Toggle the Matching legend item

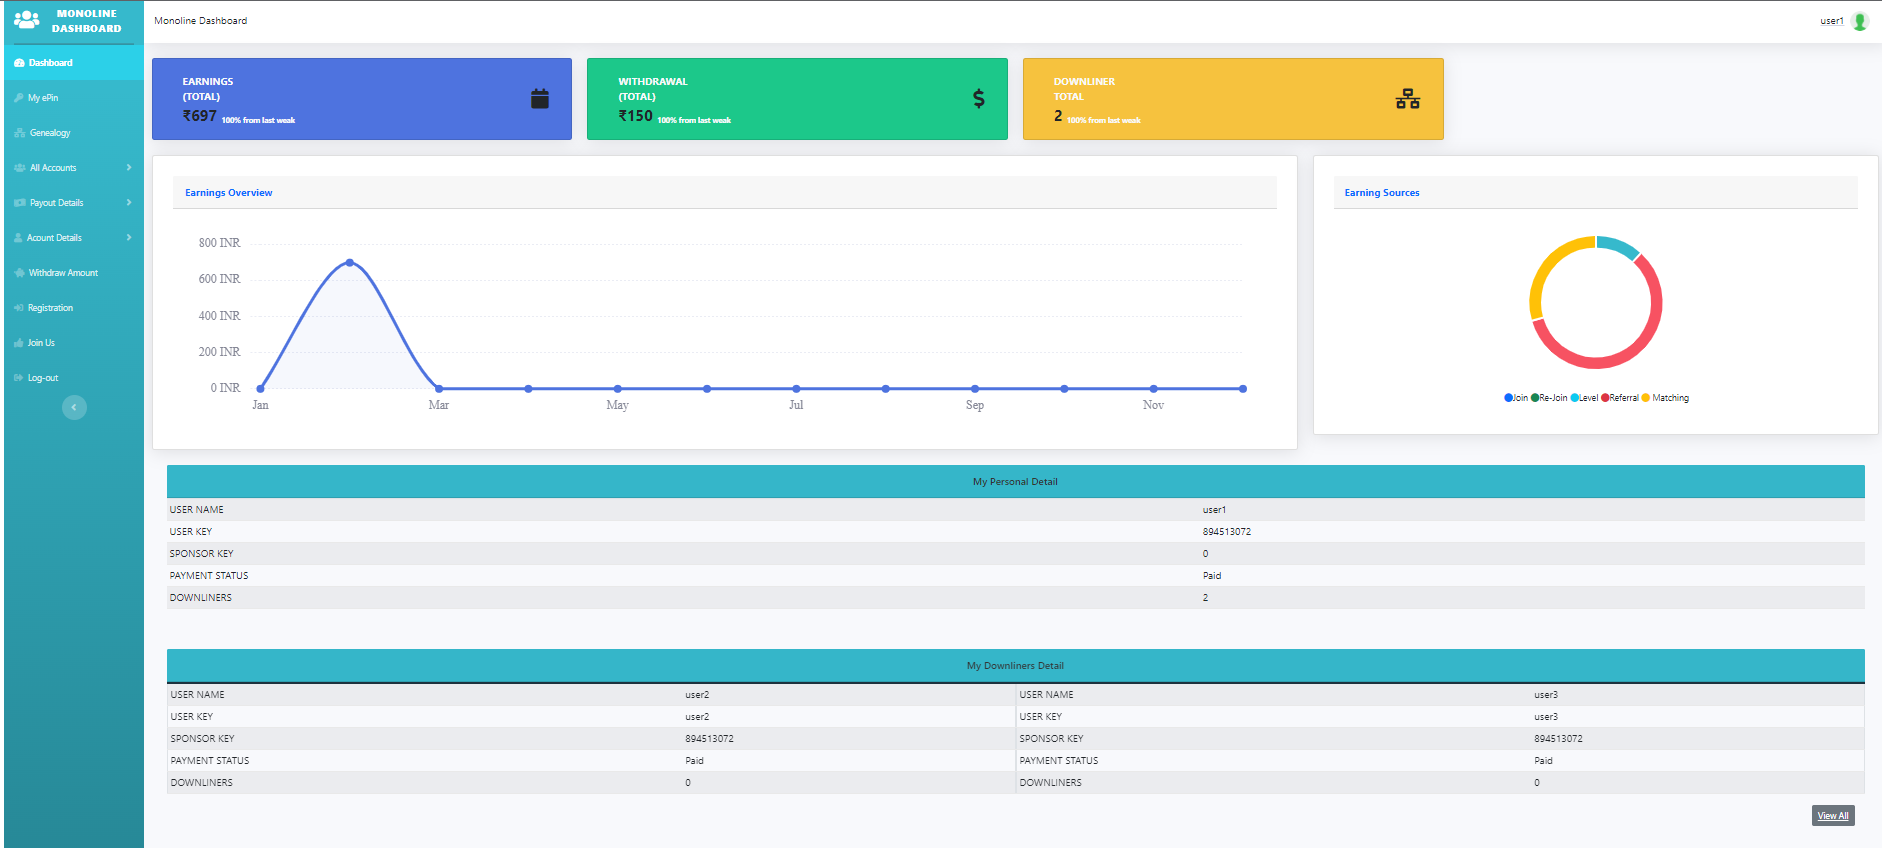[1669, 398]
